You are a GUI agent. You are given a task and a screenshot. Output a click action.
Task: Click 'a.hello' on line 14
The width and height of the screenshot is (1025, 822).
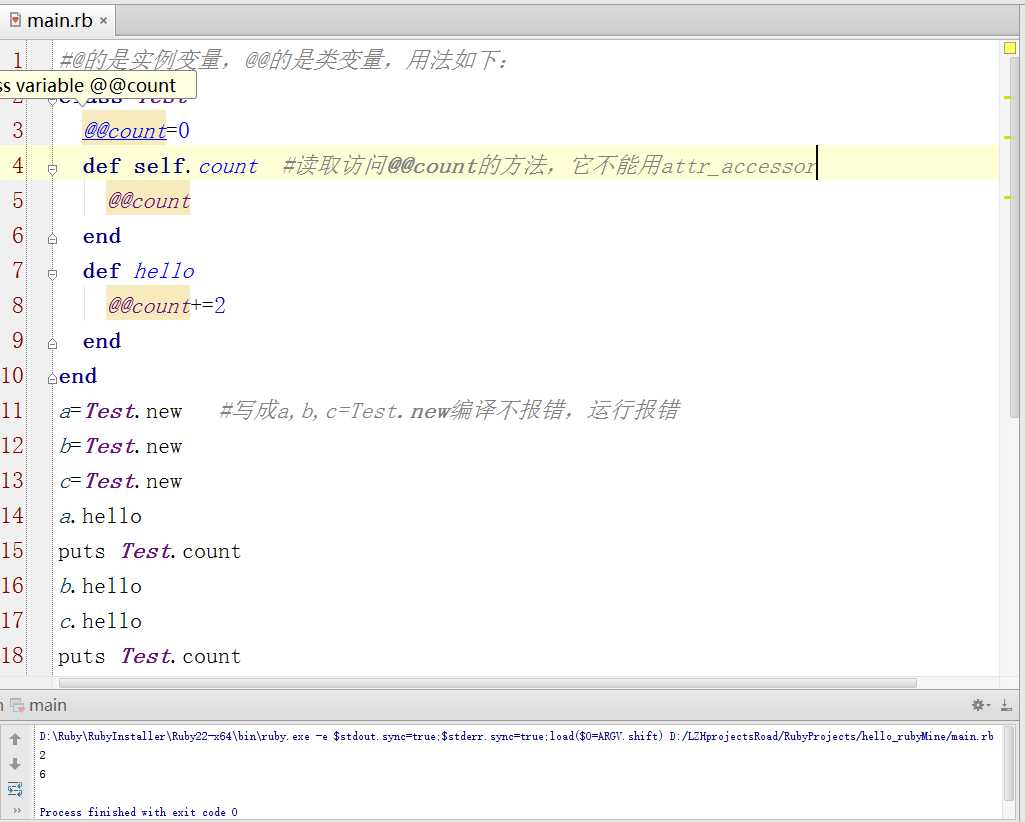coord(100,517)
